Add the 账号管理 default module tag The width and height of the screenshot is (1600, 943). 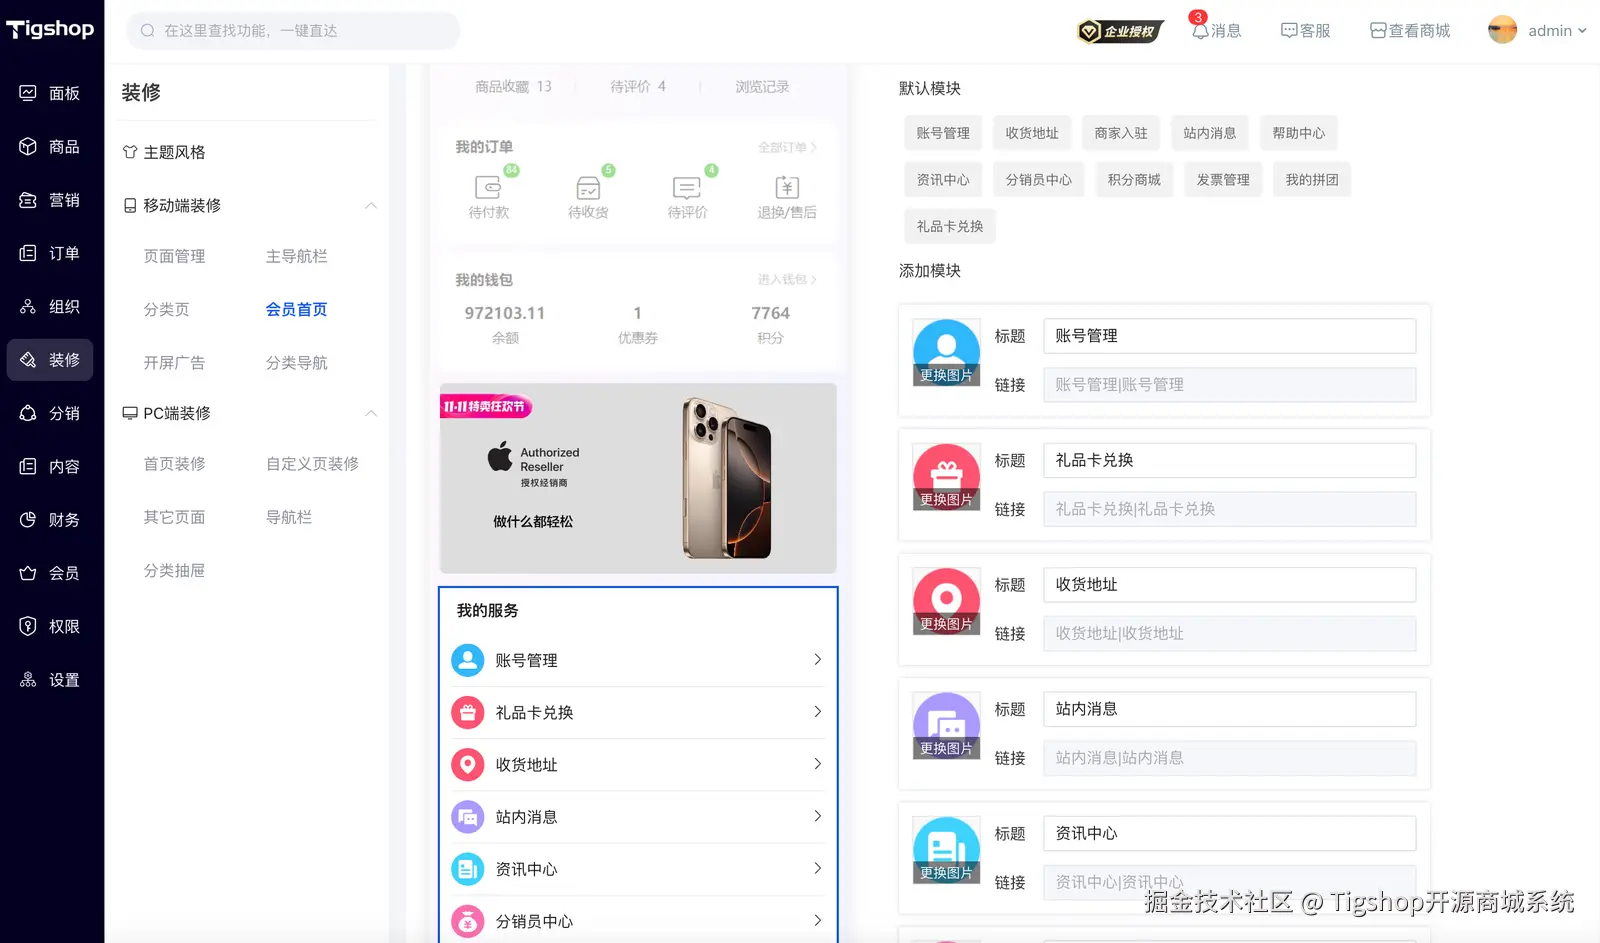[943, 133]
